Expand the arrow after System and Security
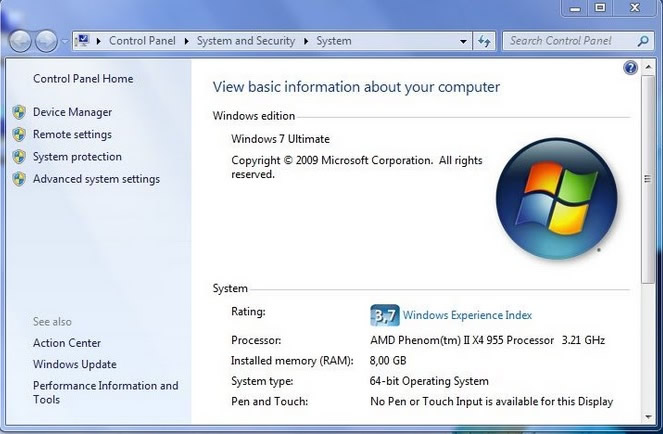 point(306,41)
